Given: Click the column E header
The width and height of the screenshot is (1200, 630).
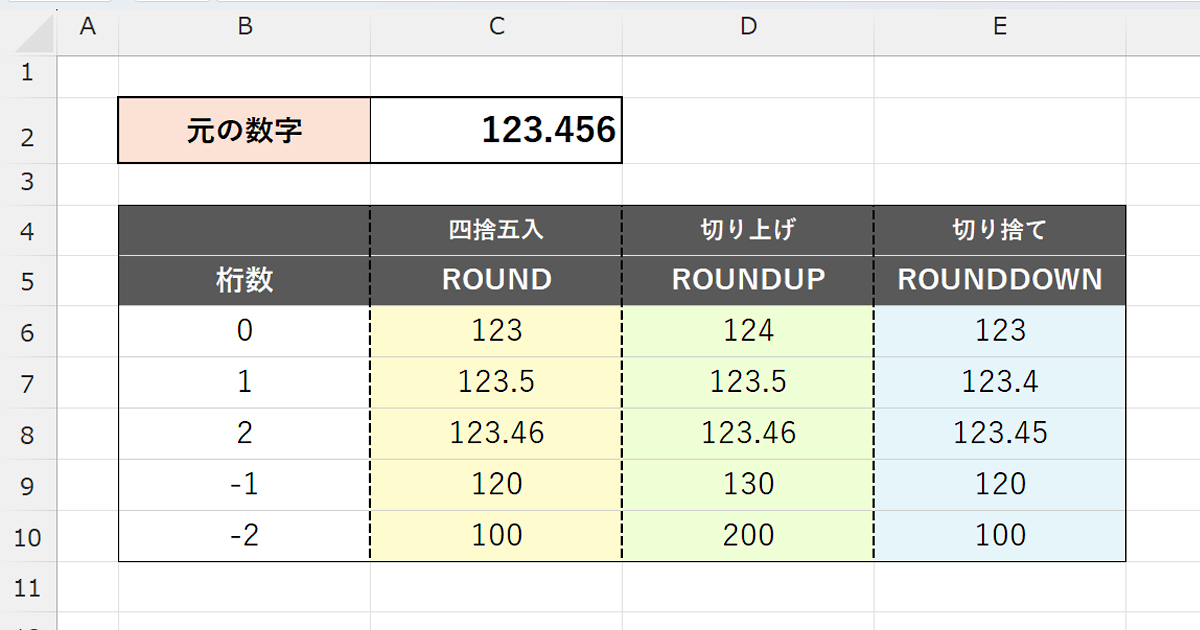Looking at the screenshot, I should 999,28.
